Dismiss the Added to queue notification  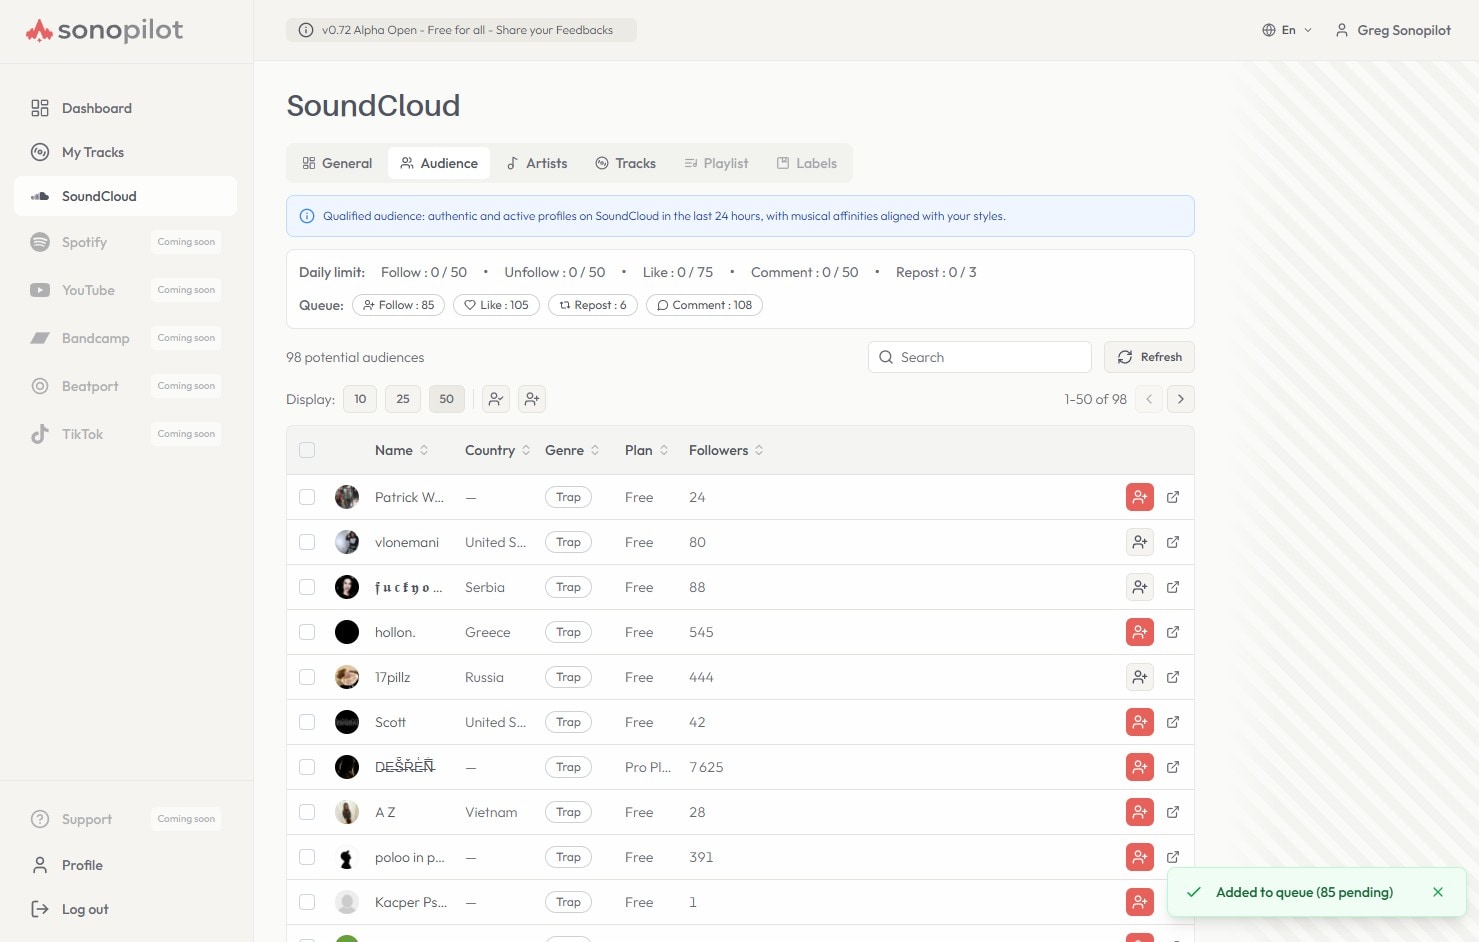pyautogui.click(x=1437, y=892)
